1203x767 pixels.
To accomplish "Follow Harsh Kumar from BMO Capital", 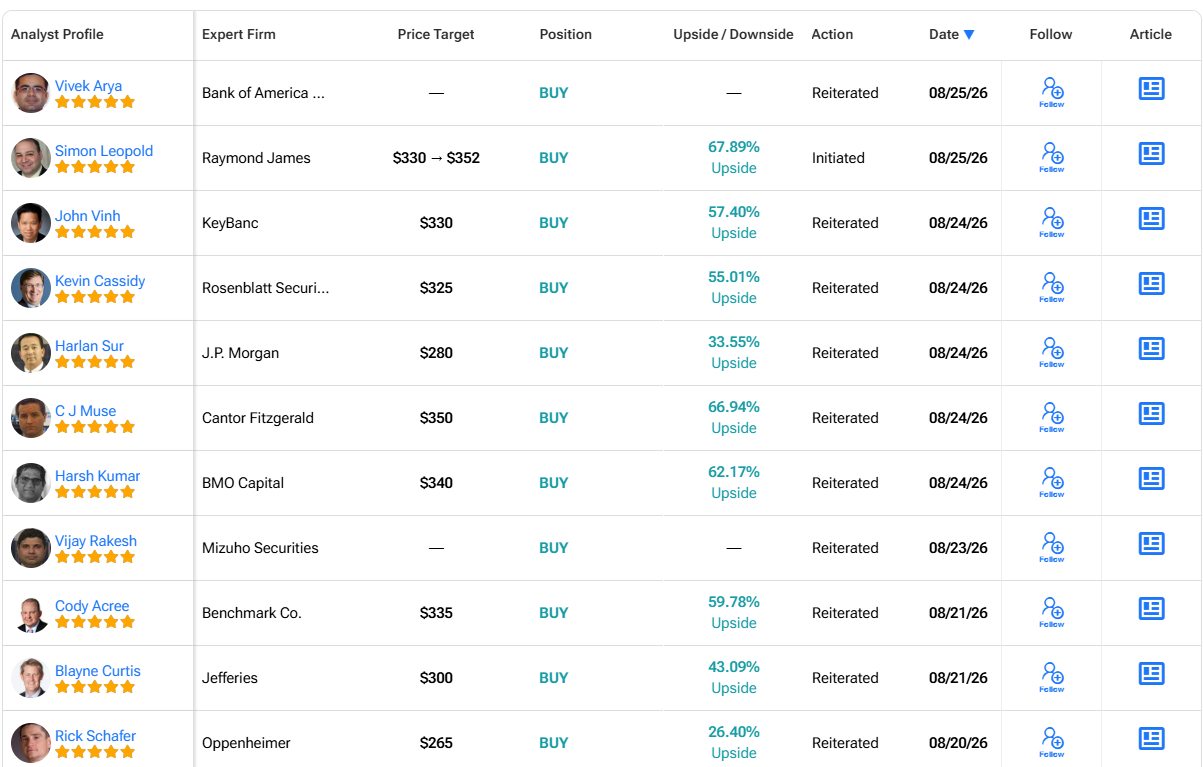I will [1052, 482].
